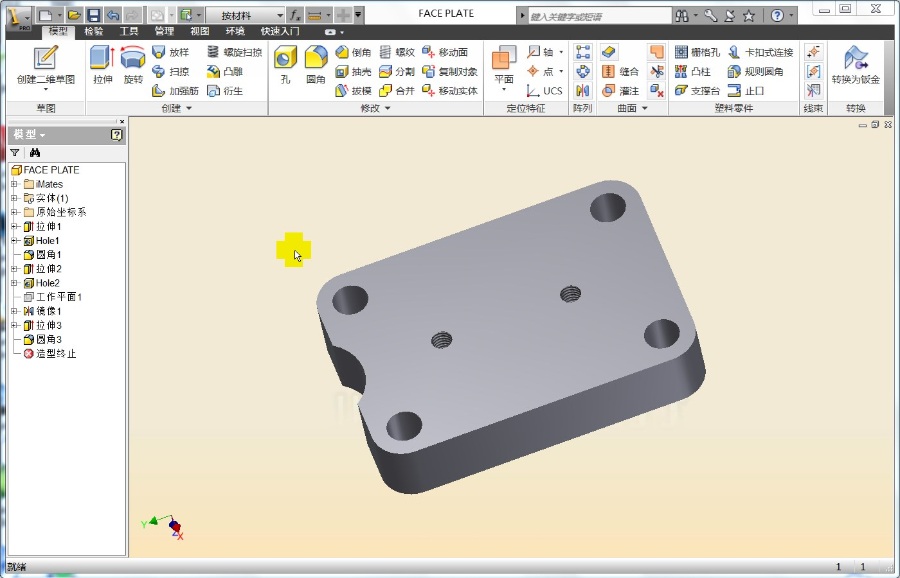900x578 pixels.
Task: Select 圆角3 in the model browser
Action: [43, 339]
